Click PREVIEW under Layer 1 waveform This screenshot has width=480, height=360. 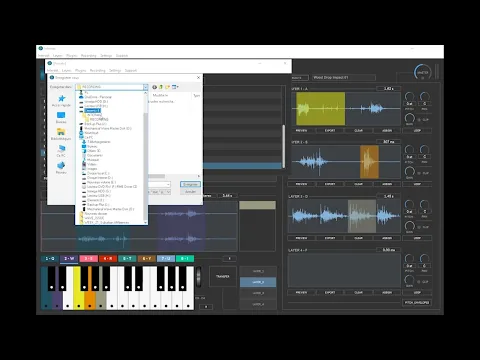point(301,131)
